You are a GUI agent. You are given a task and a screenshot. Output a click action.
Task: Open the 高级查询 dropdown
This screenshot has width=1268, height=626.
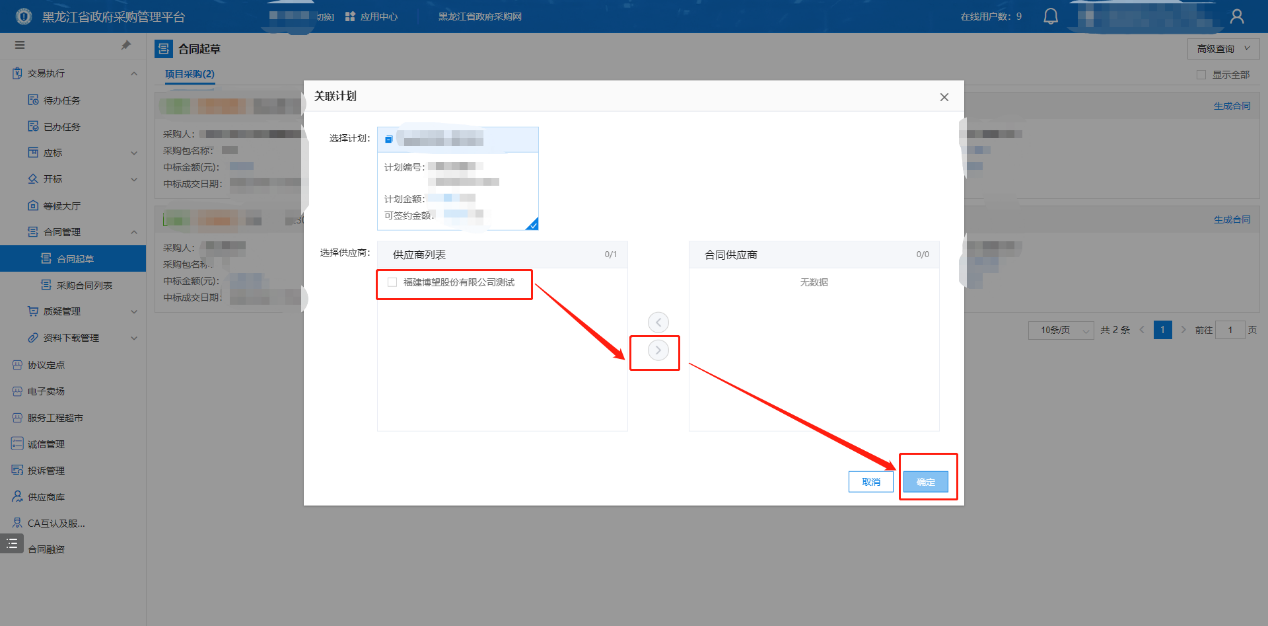[1222, 49]
